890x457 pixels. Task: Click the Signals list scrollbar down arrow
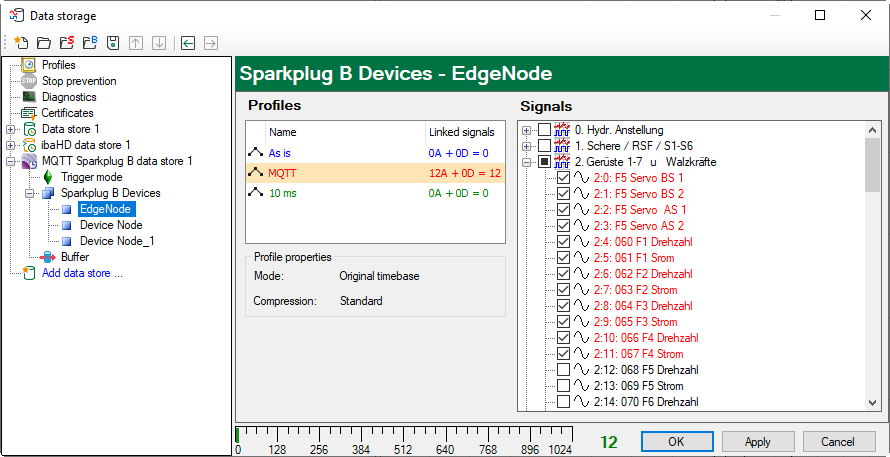(x=872, y=402)
